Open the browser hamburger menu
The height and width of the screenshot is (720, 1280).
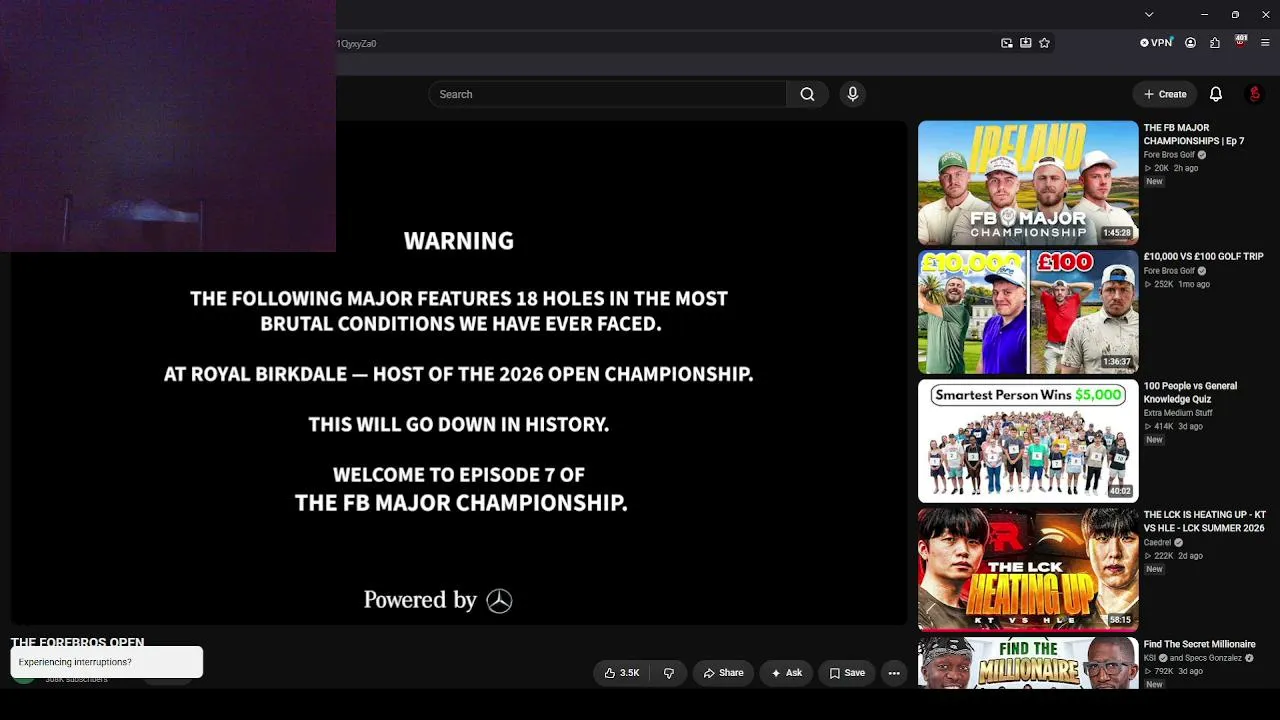pos(1265,43)
